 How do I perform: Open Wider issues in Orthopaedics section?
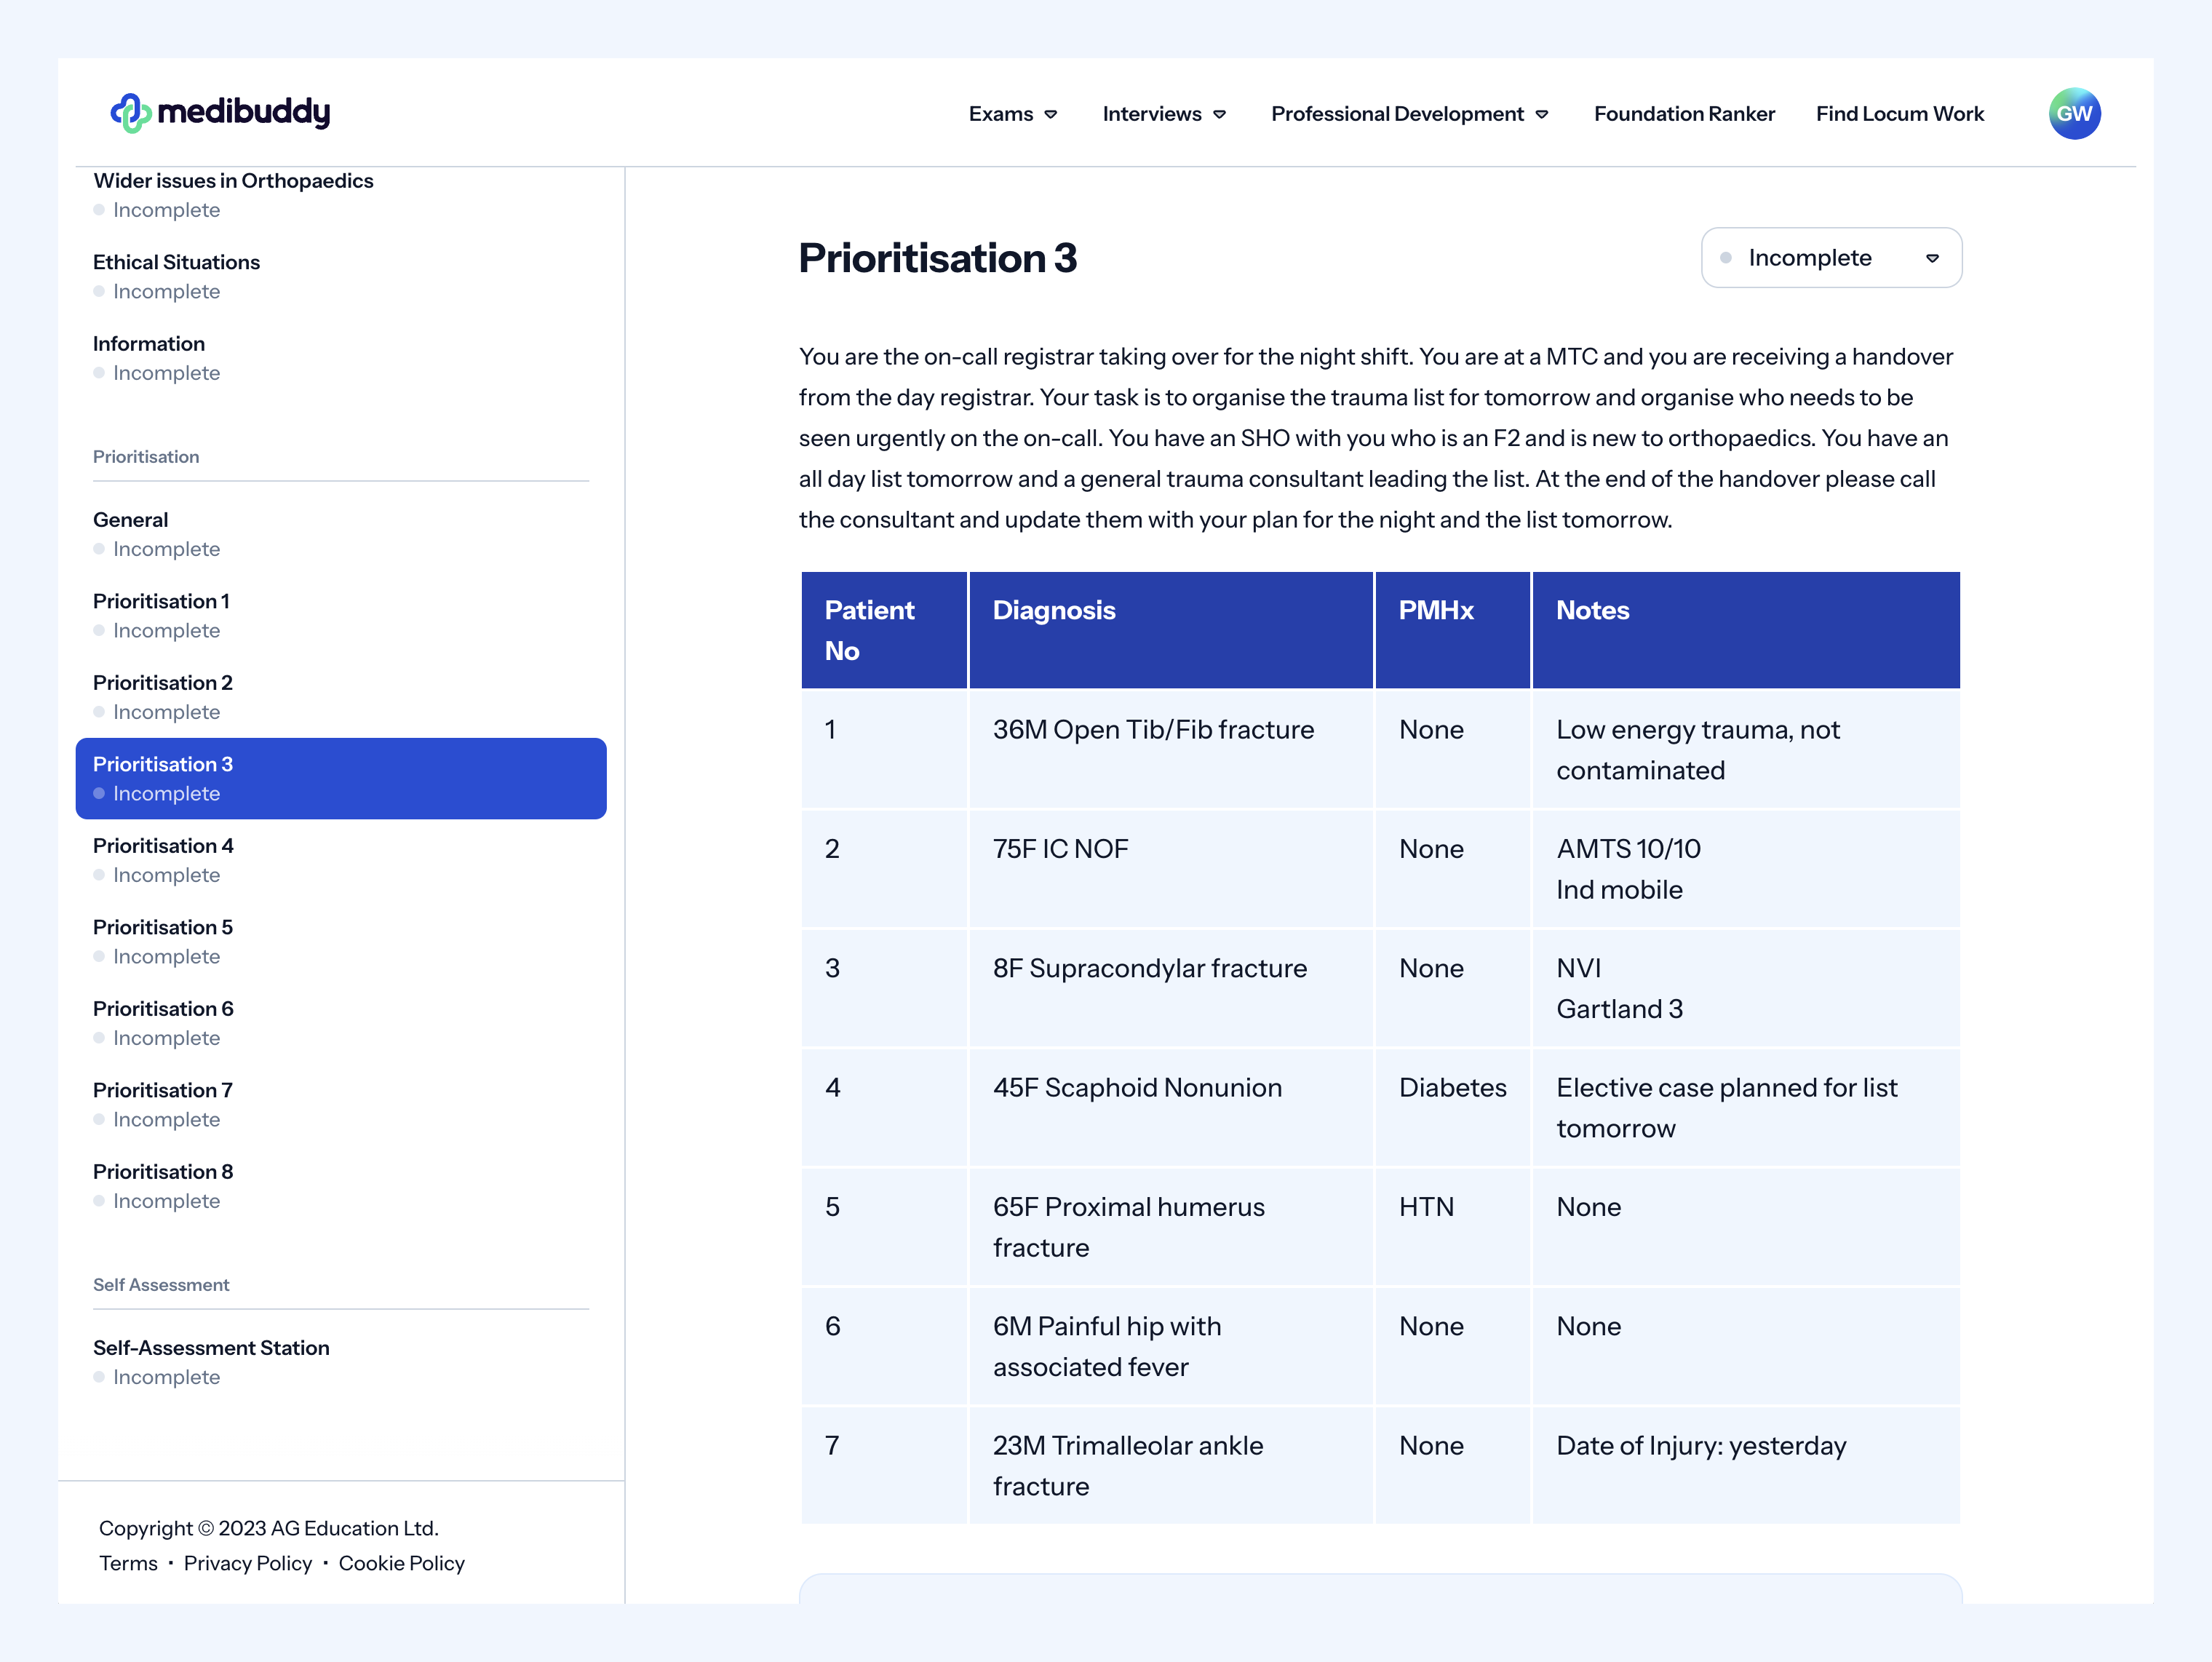tap(341, 195)
